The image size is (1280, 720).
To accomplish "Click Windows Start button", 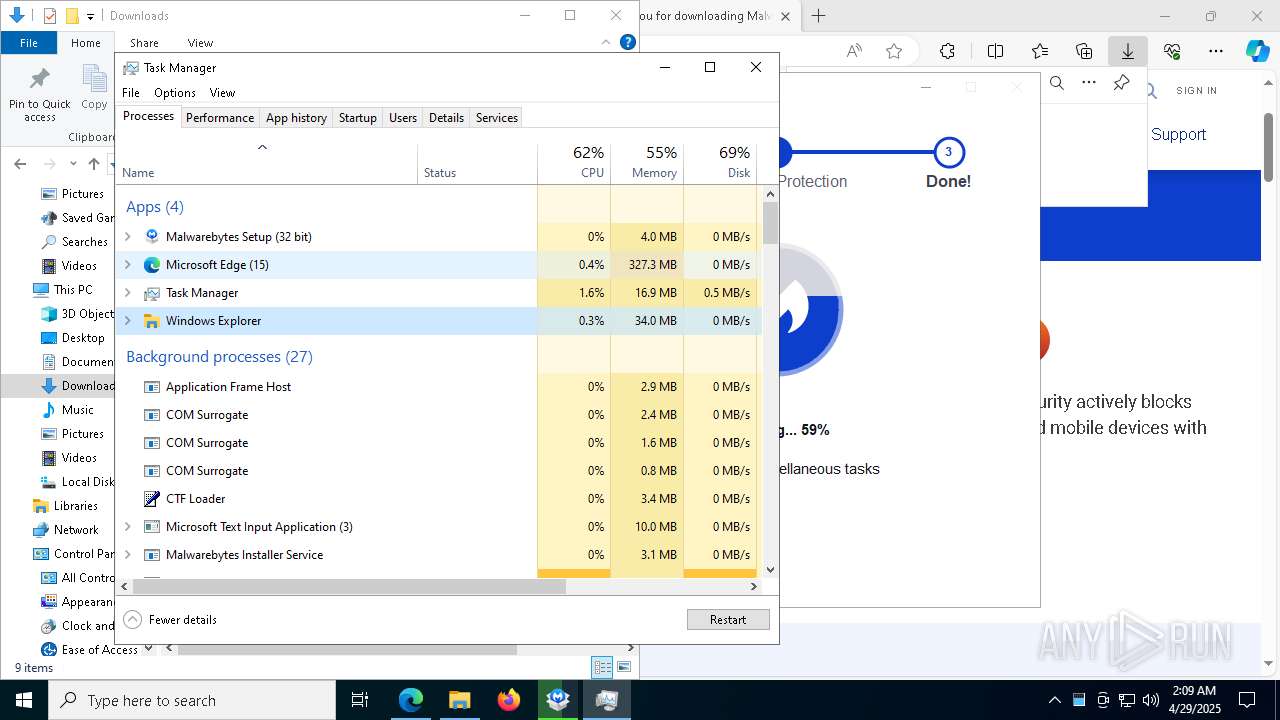I will pos(24,700).
